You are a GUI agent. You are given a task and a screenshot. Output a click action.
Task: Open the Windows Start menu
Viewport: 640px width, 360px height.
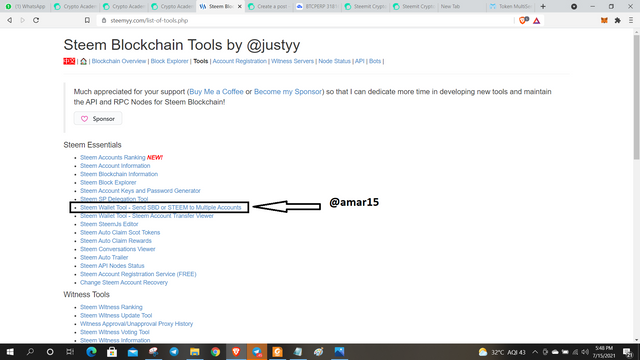(10, 352)
